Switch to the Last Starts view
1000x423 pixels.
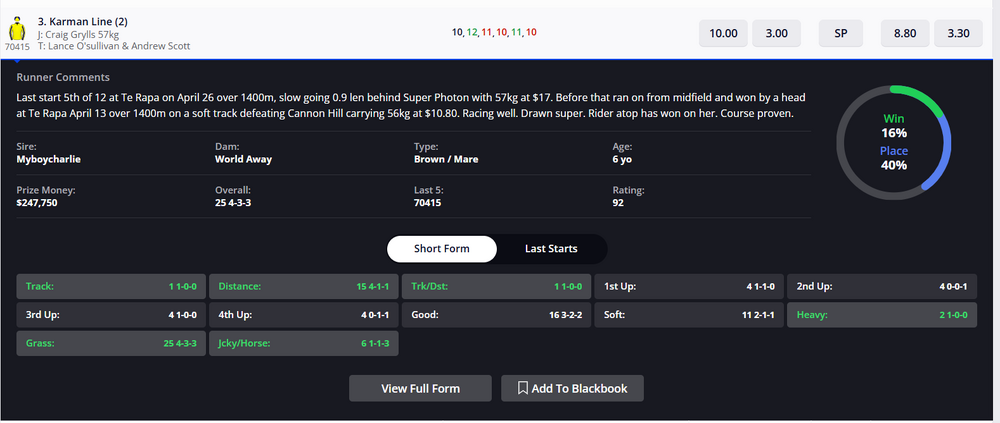point(551,248)
